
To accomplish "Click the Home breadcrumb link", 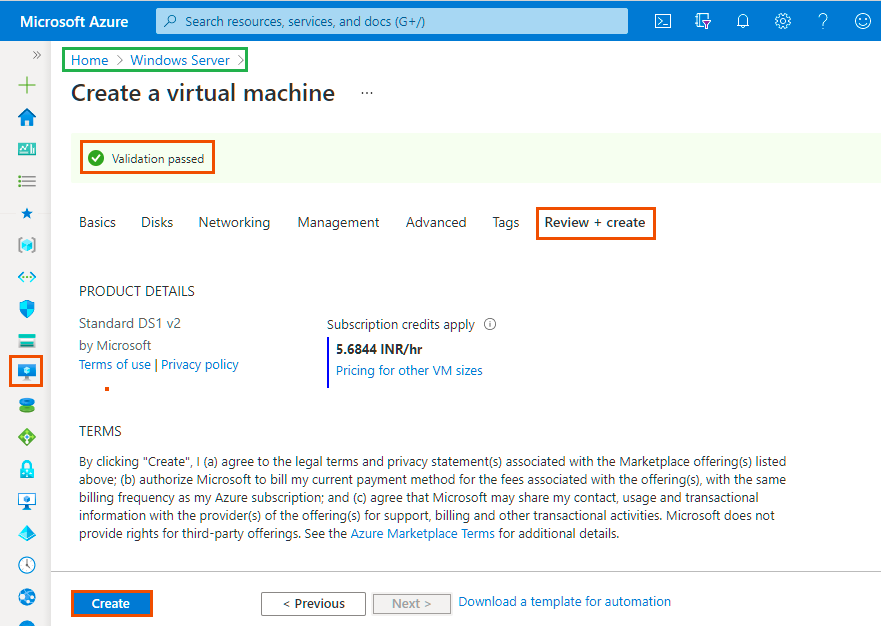I will point(89,60).
